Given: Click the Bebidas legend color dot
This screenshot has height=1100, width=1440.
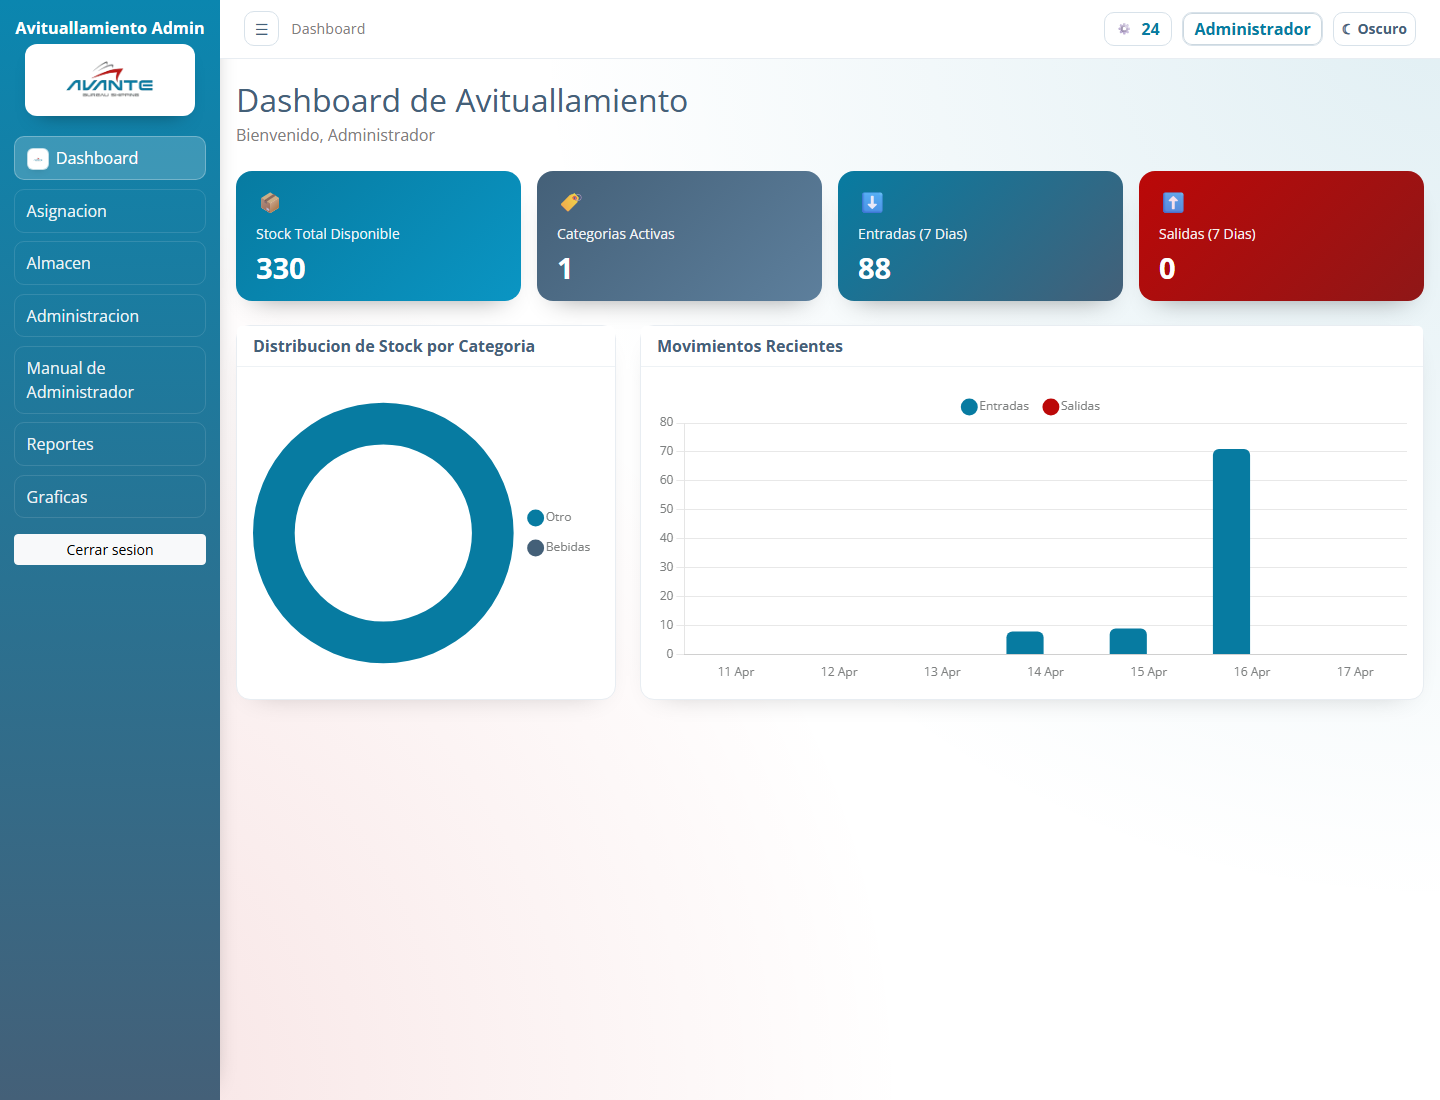Looking at the screenshot, I should coord(536,547).
